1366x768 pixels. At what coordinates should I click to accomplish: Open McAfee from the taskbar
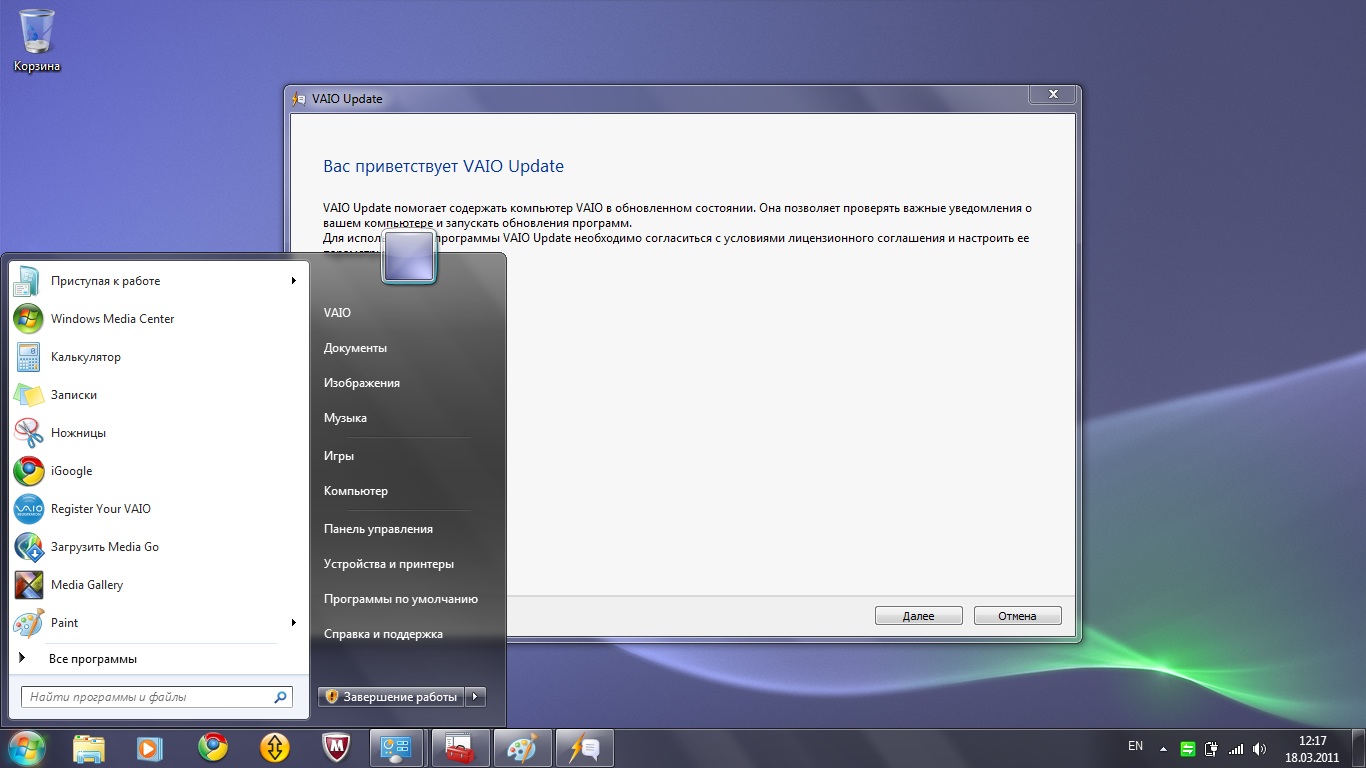337,748
